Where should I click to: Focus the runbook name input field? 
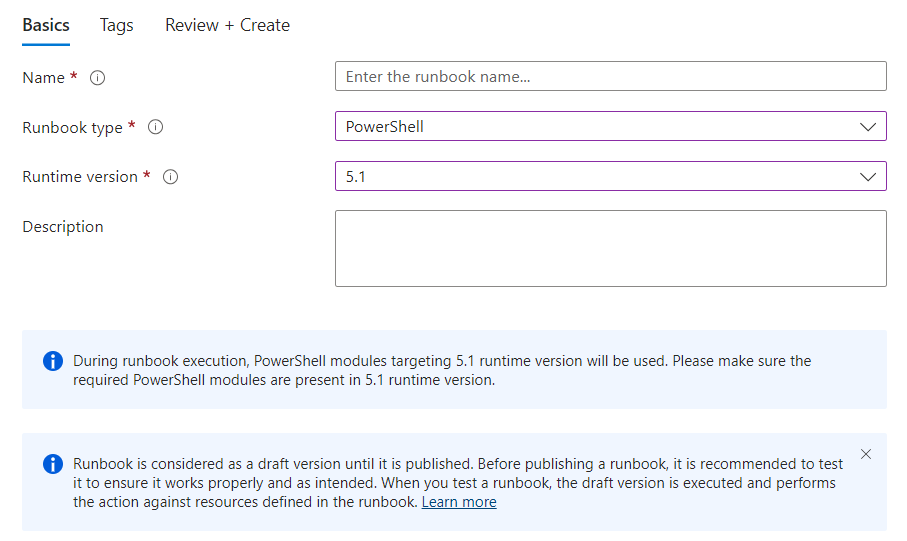click(x=611, y=76)
